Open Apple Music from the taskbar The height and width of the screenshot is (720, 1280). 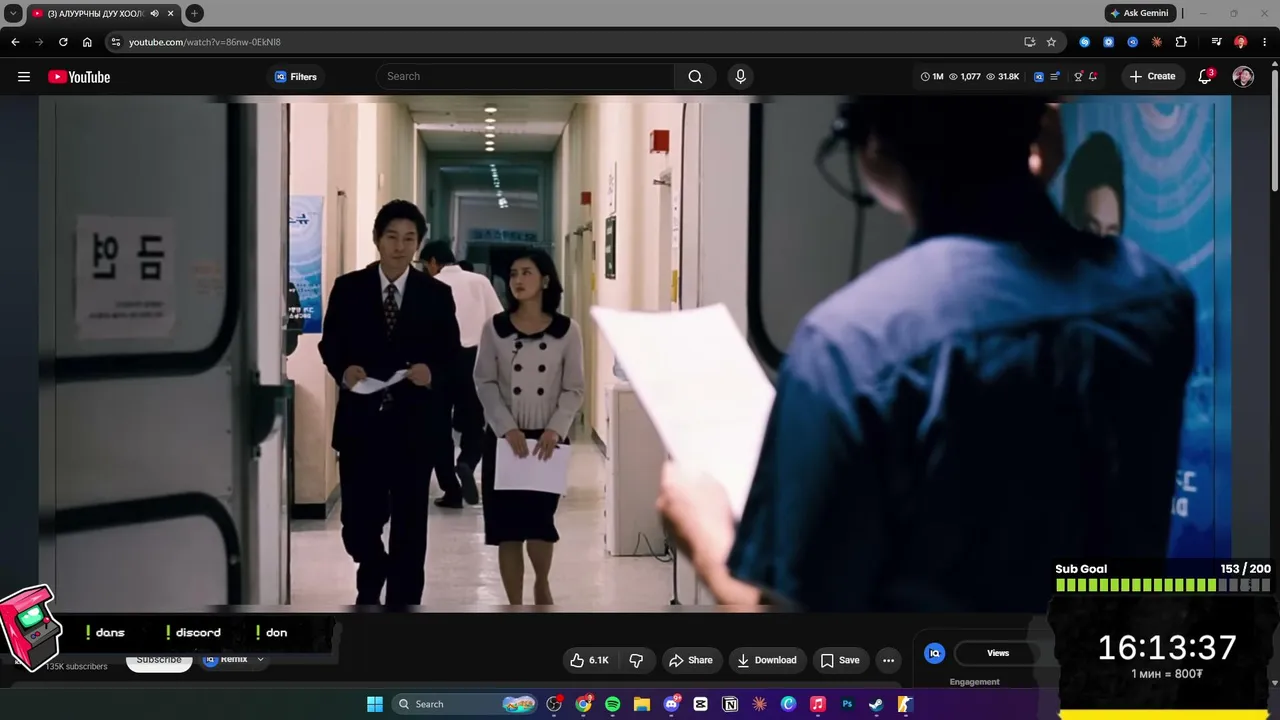[818, 704]
